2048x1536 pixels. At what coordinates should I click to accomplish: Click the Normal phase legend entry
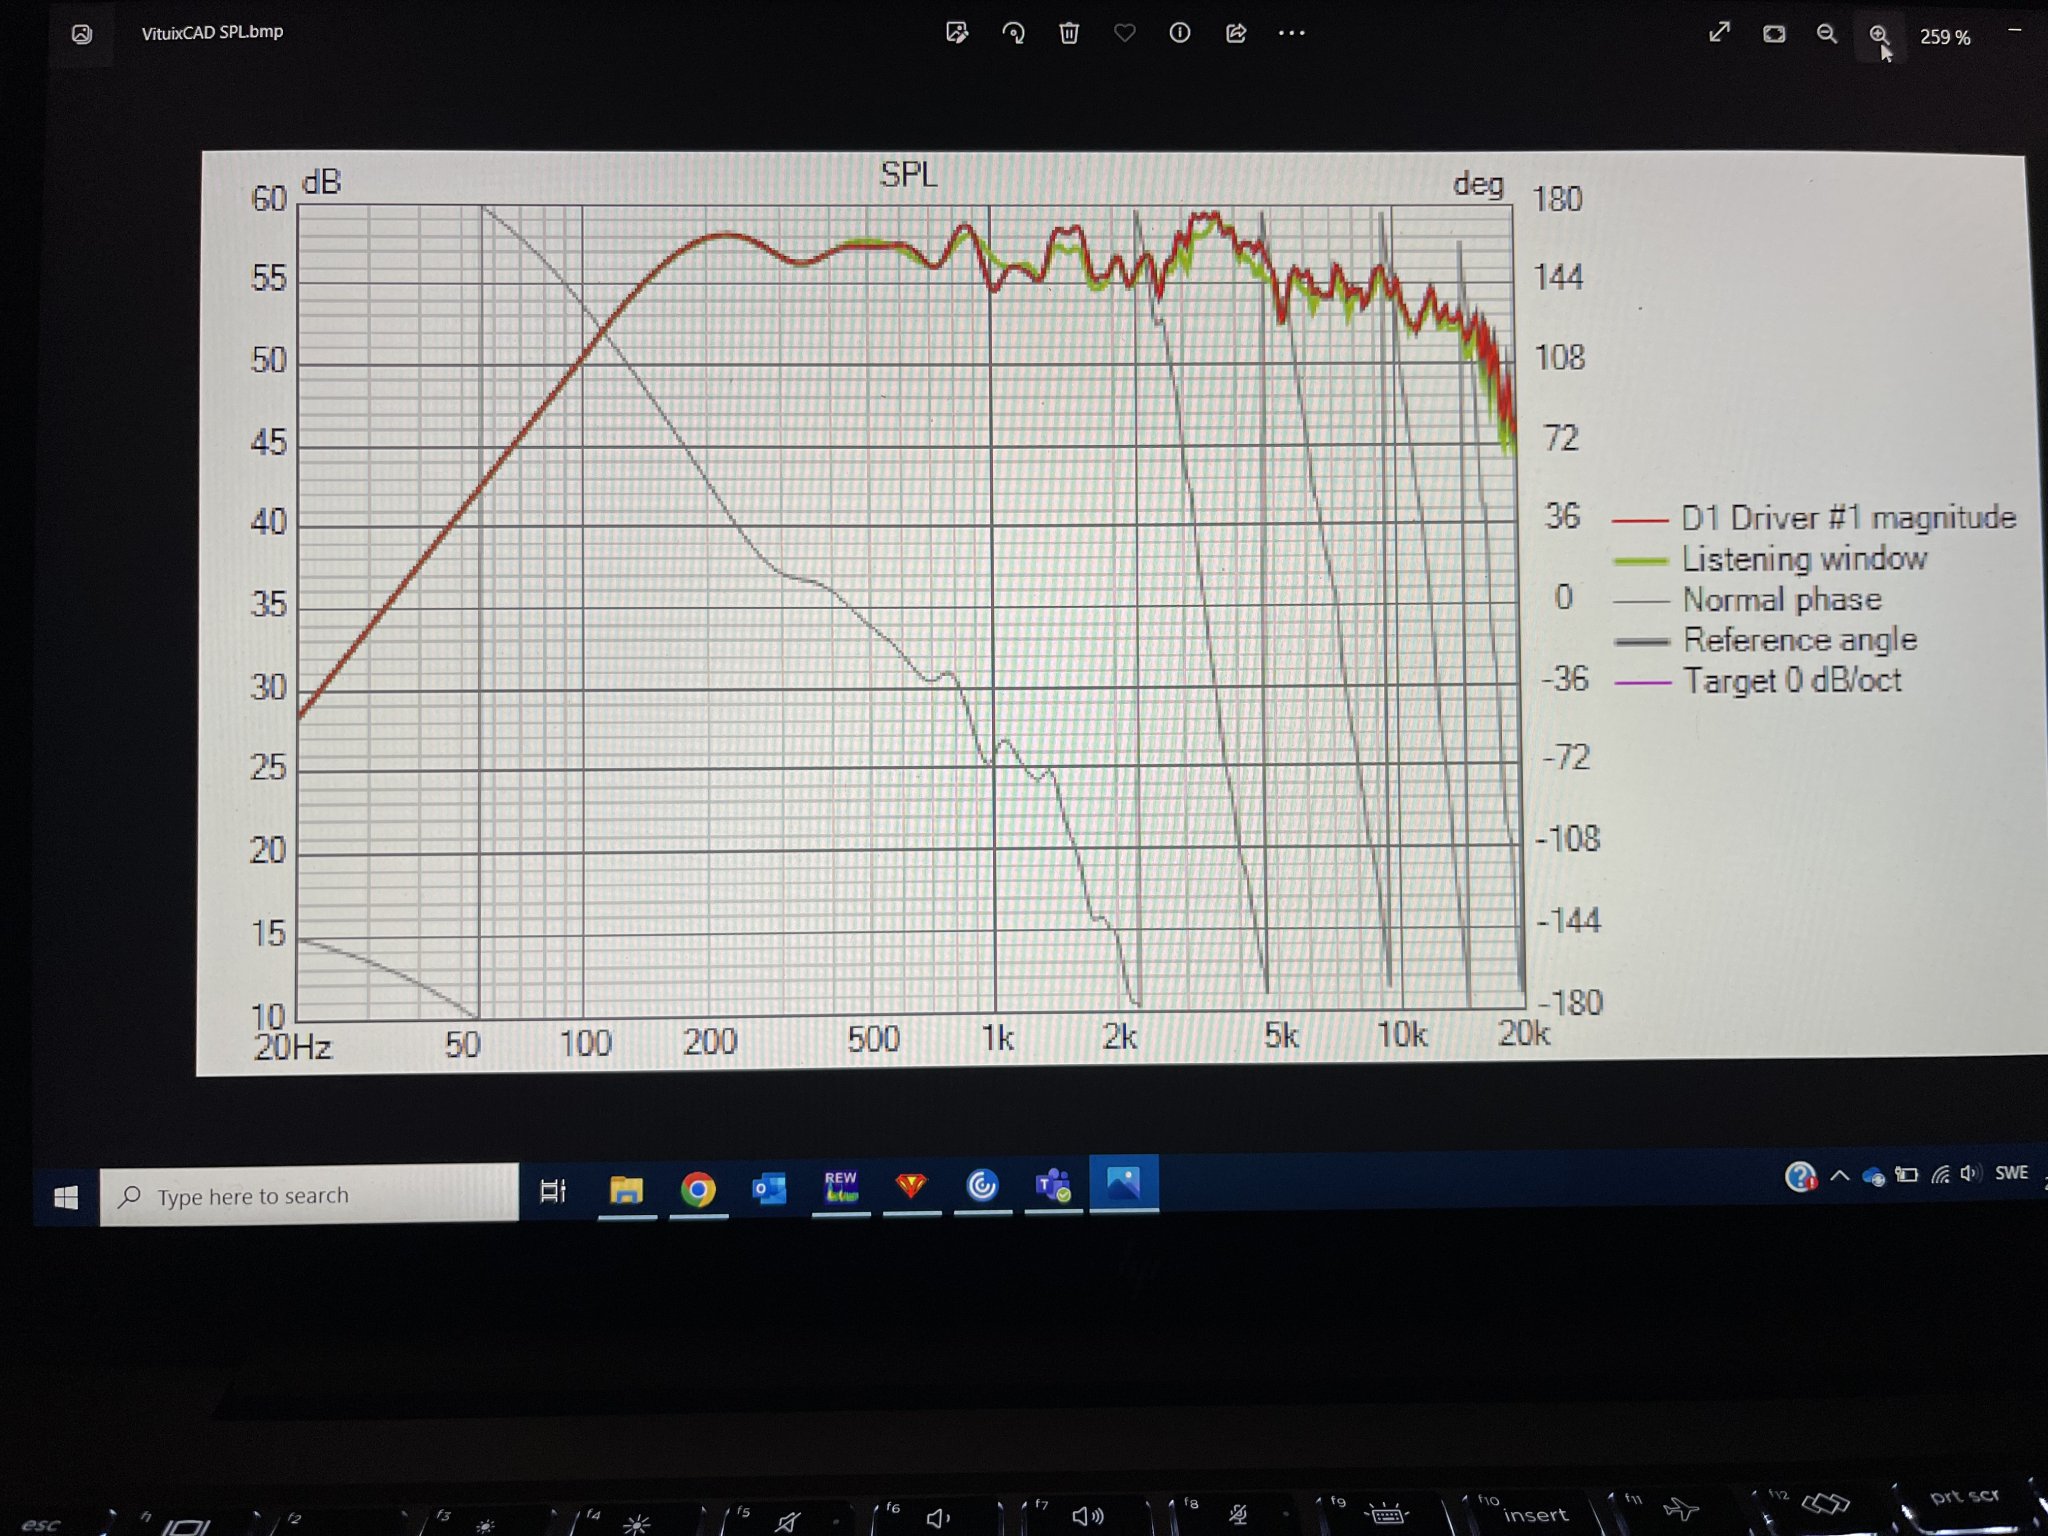point(1747,600)
